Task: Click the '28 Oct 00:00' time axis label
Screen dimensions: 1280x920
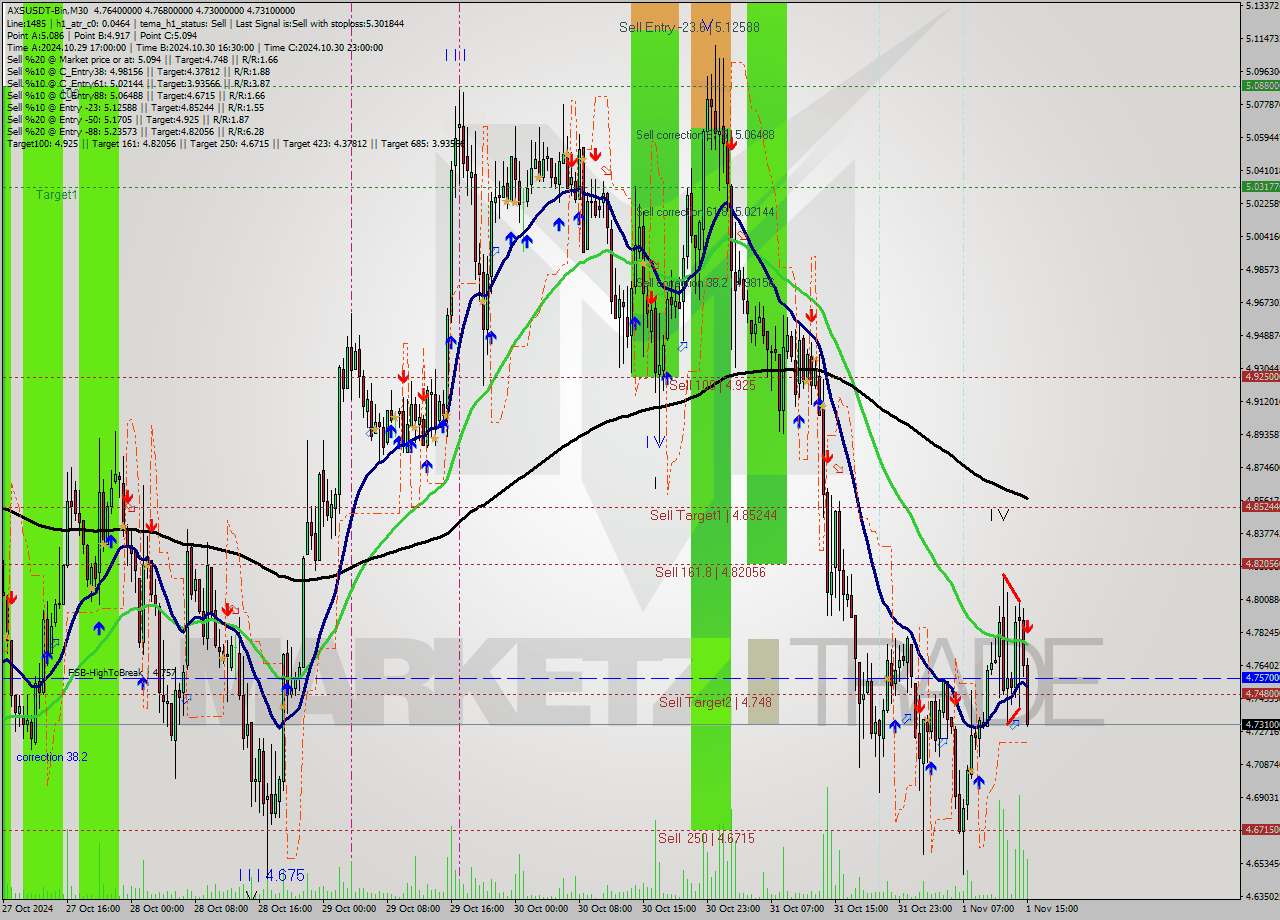Action: coord(156,909)
